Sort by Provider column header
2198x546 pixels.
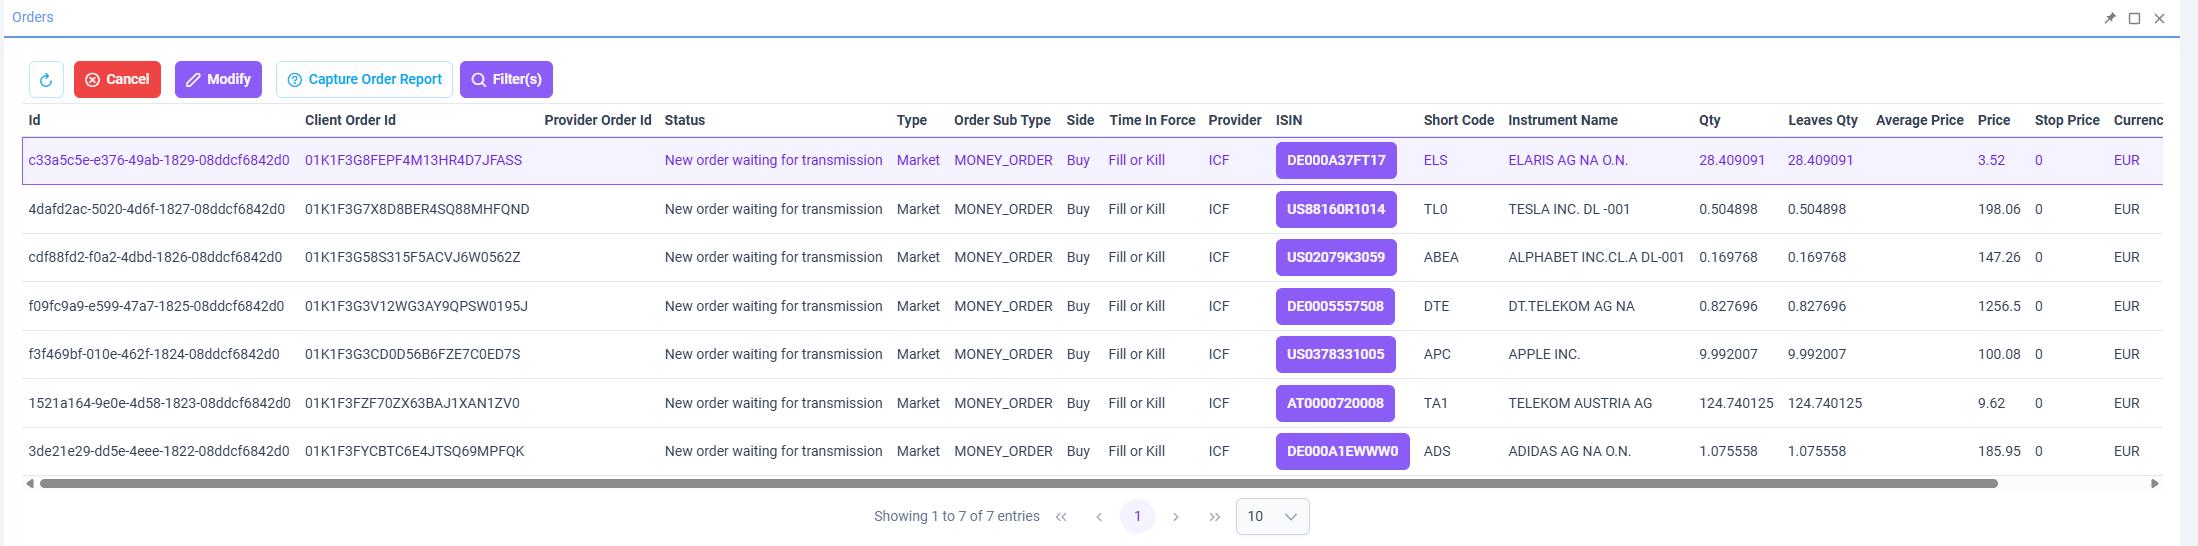click(x=1235, y=120)
